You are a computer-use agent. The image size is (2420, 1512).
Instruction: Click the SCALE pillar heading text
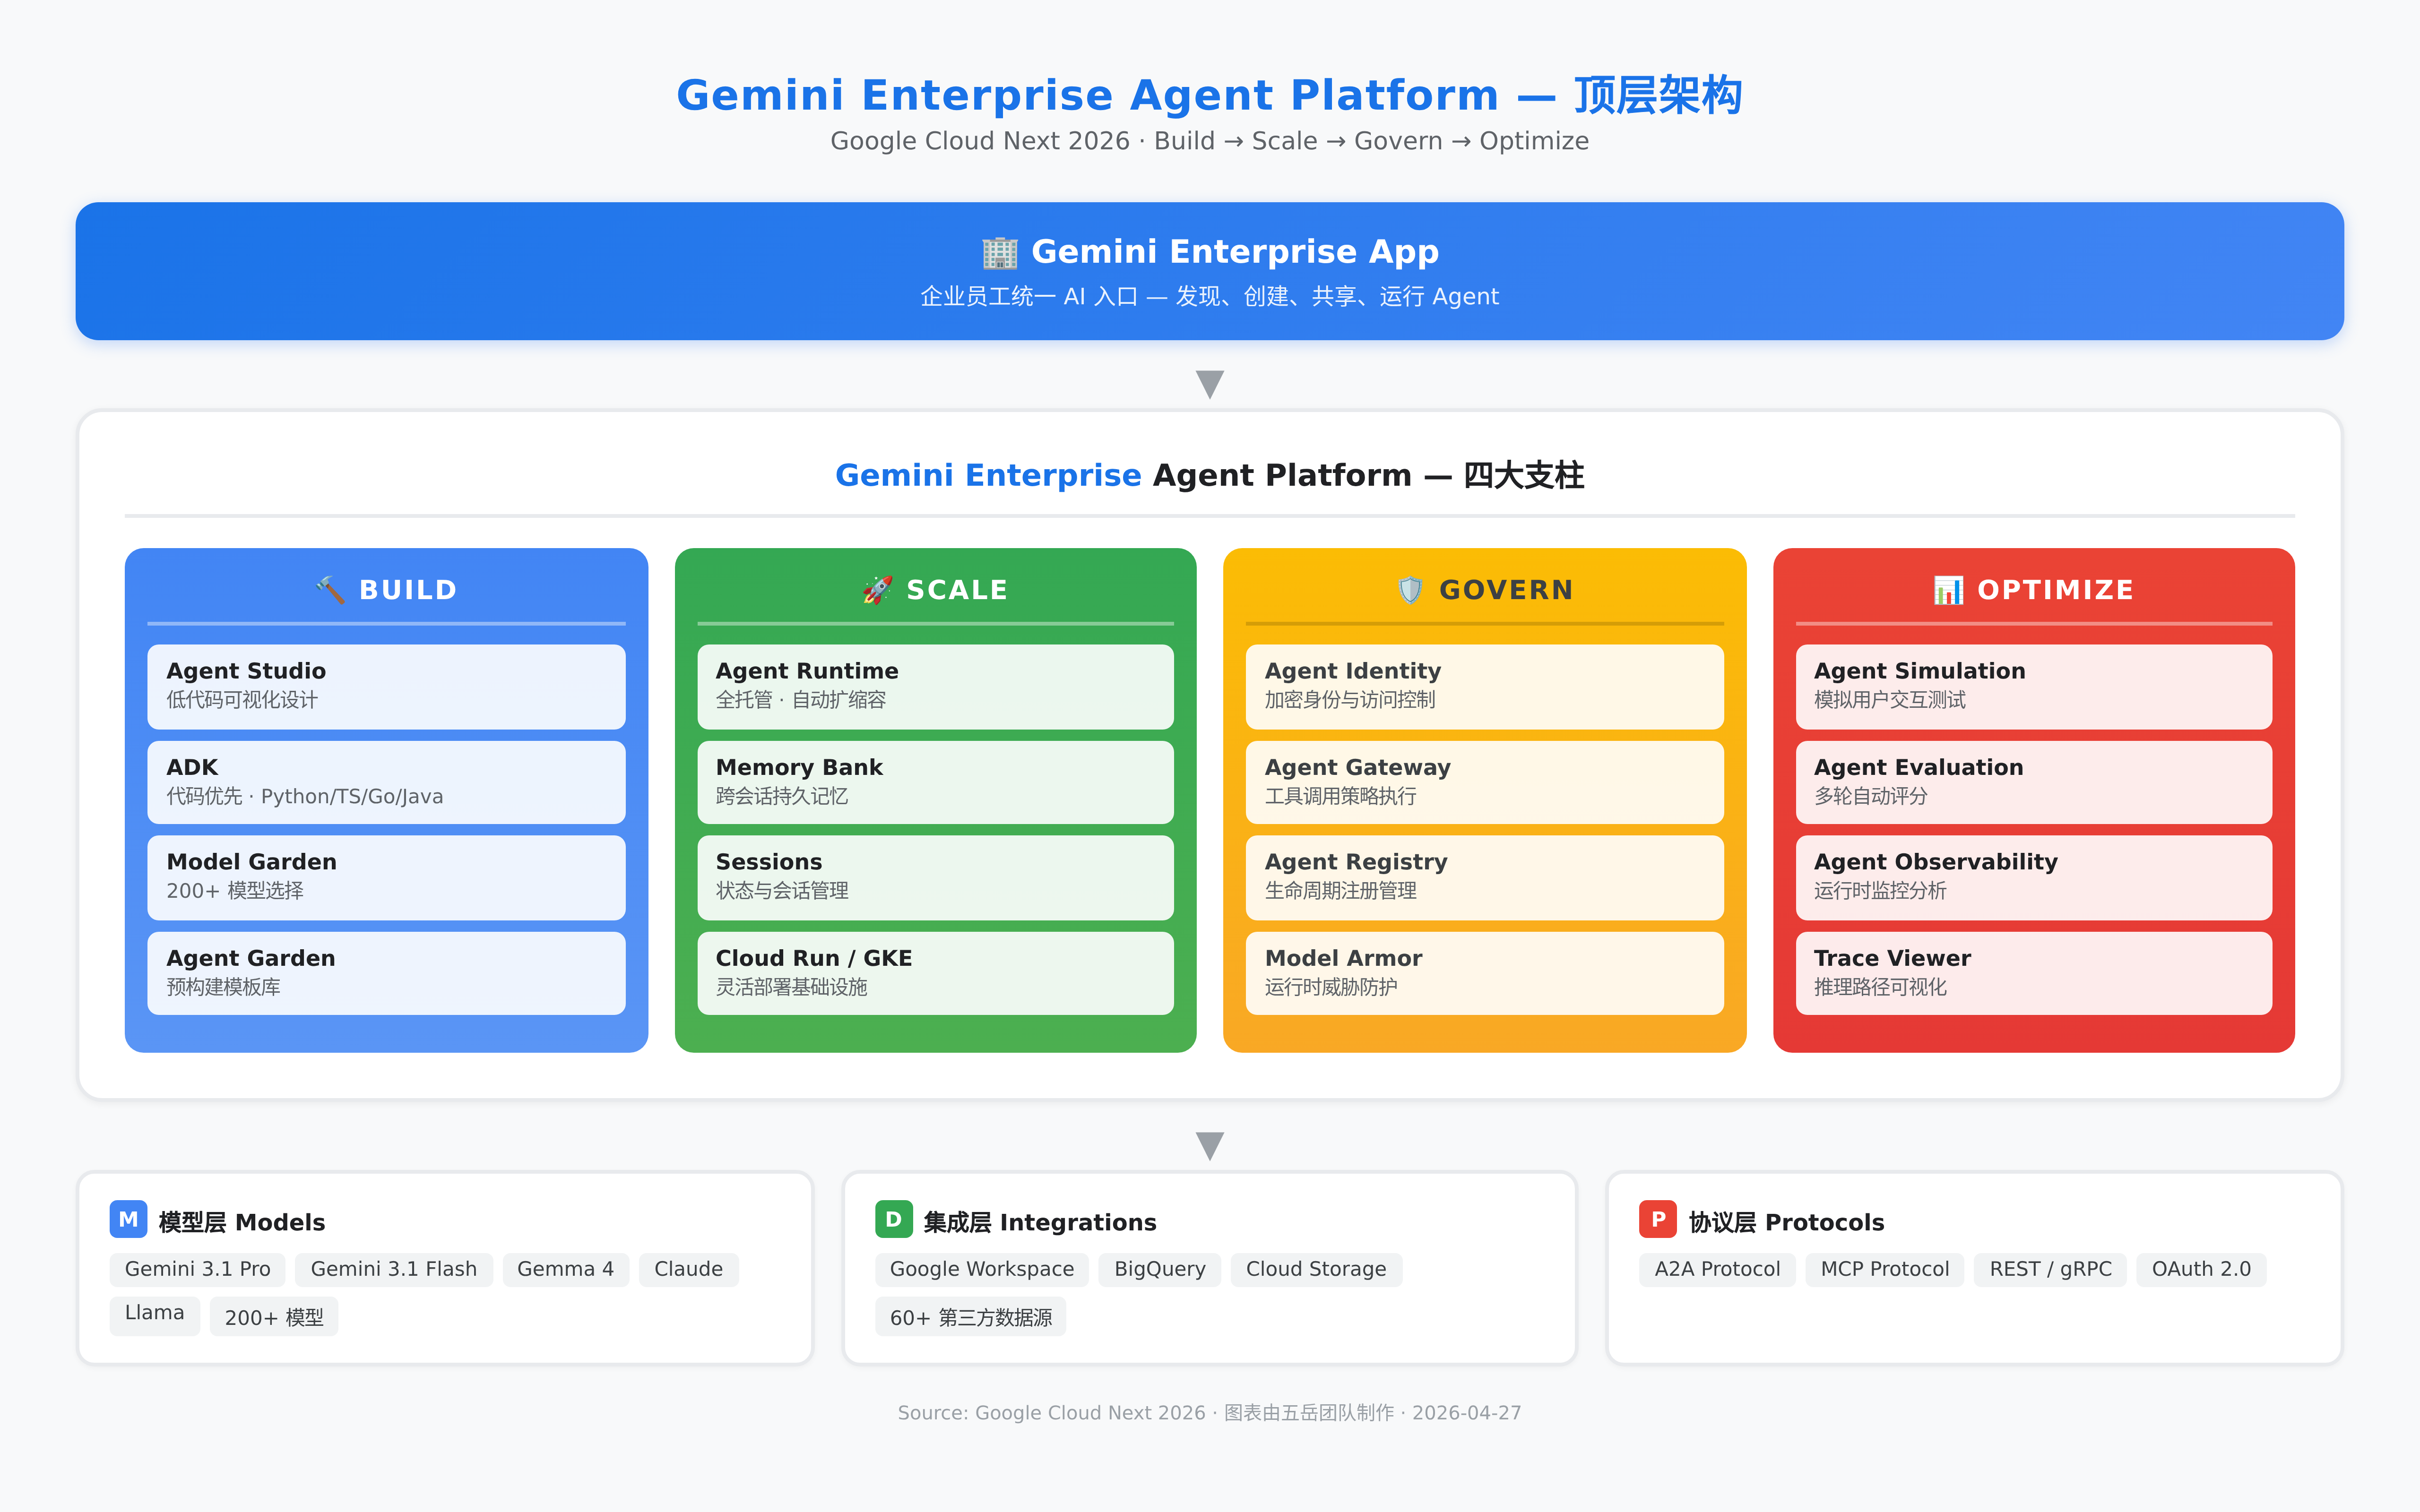tap(957, 590)
